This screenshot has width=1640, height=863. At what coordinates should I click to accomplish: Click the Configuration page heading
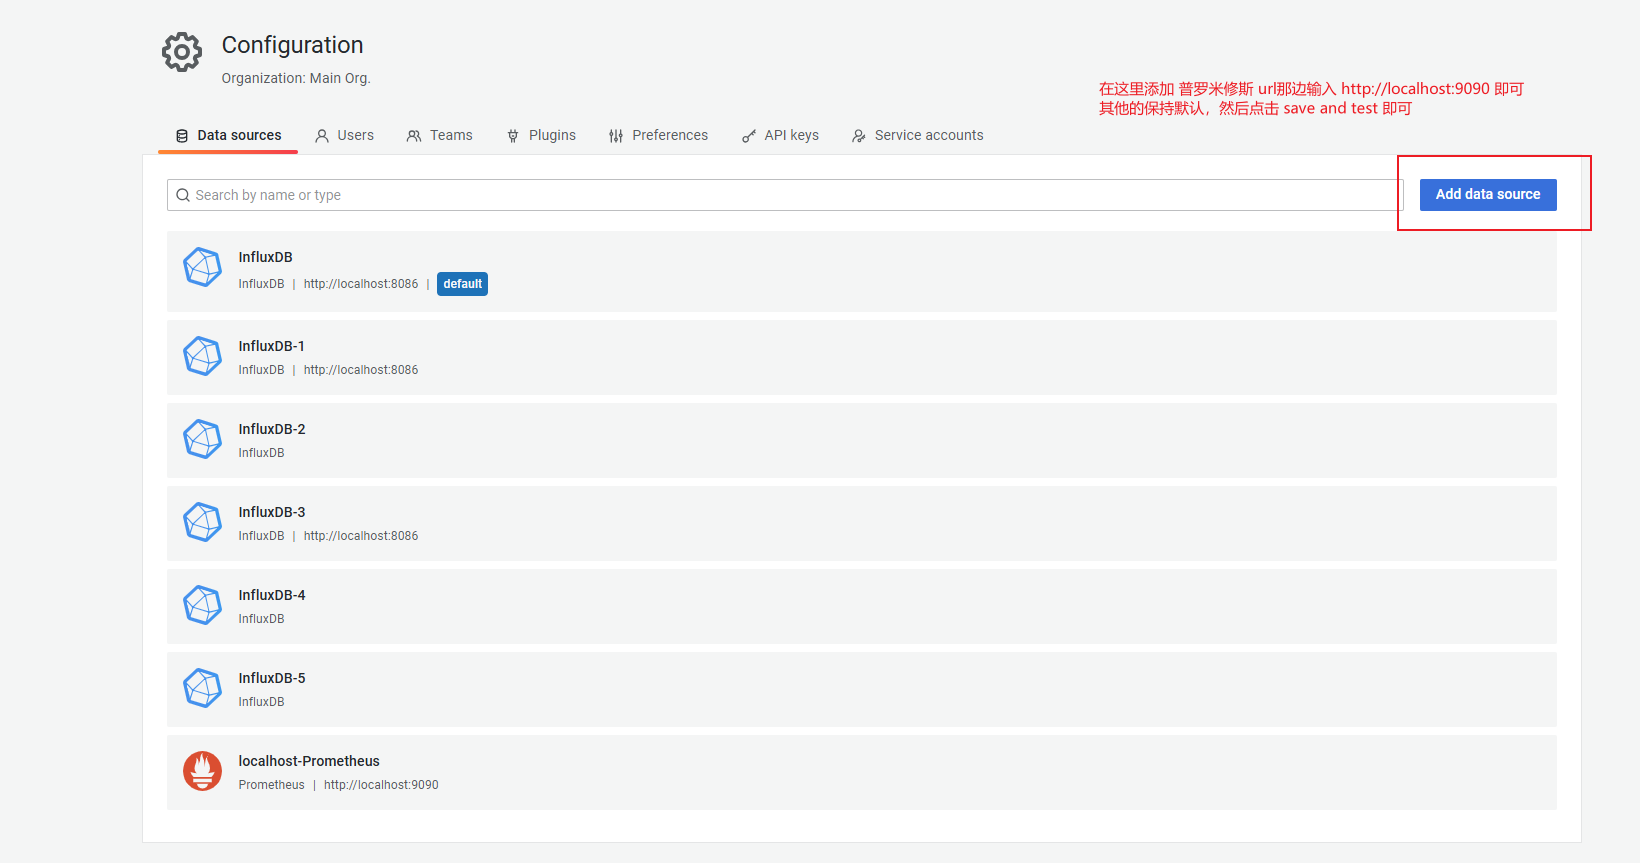coord(292,45)
